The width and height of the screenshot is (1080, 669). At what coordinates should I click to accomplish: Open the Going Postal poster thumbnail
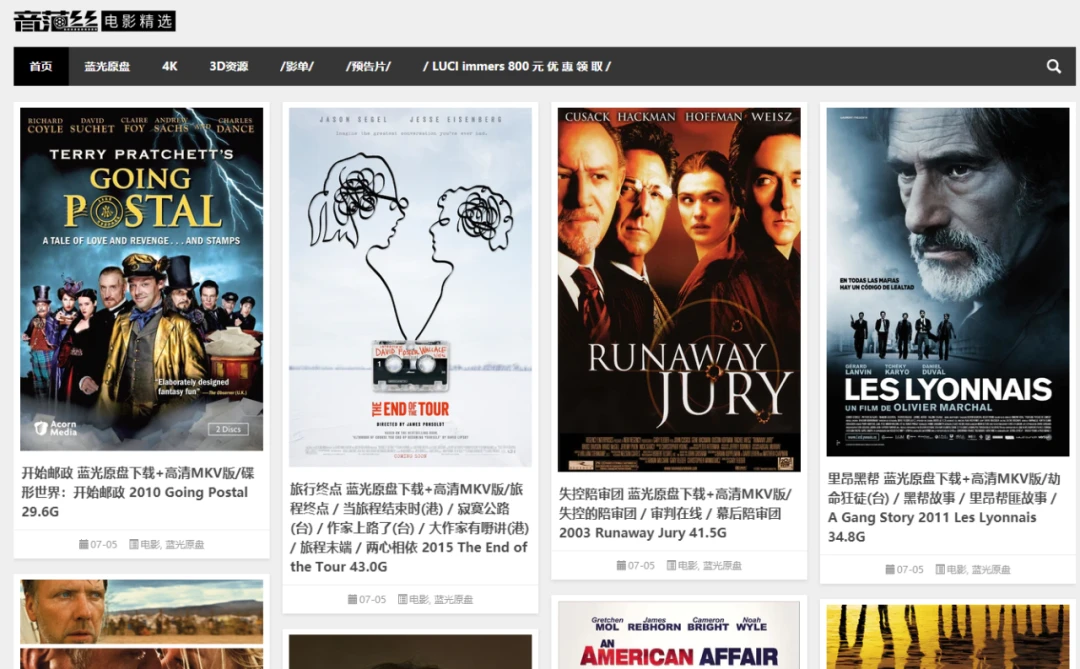[x=142, y=279]
